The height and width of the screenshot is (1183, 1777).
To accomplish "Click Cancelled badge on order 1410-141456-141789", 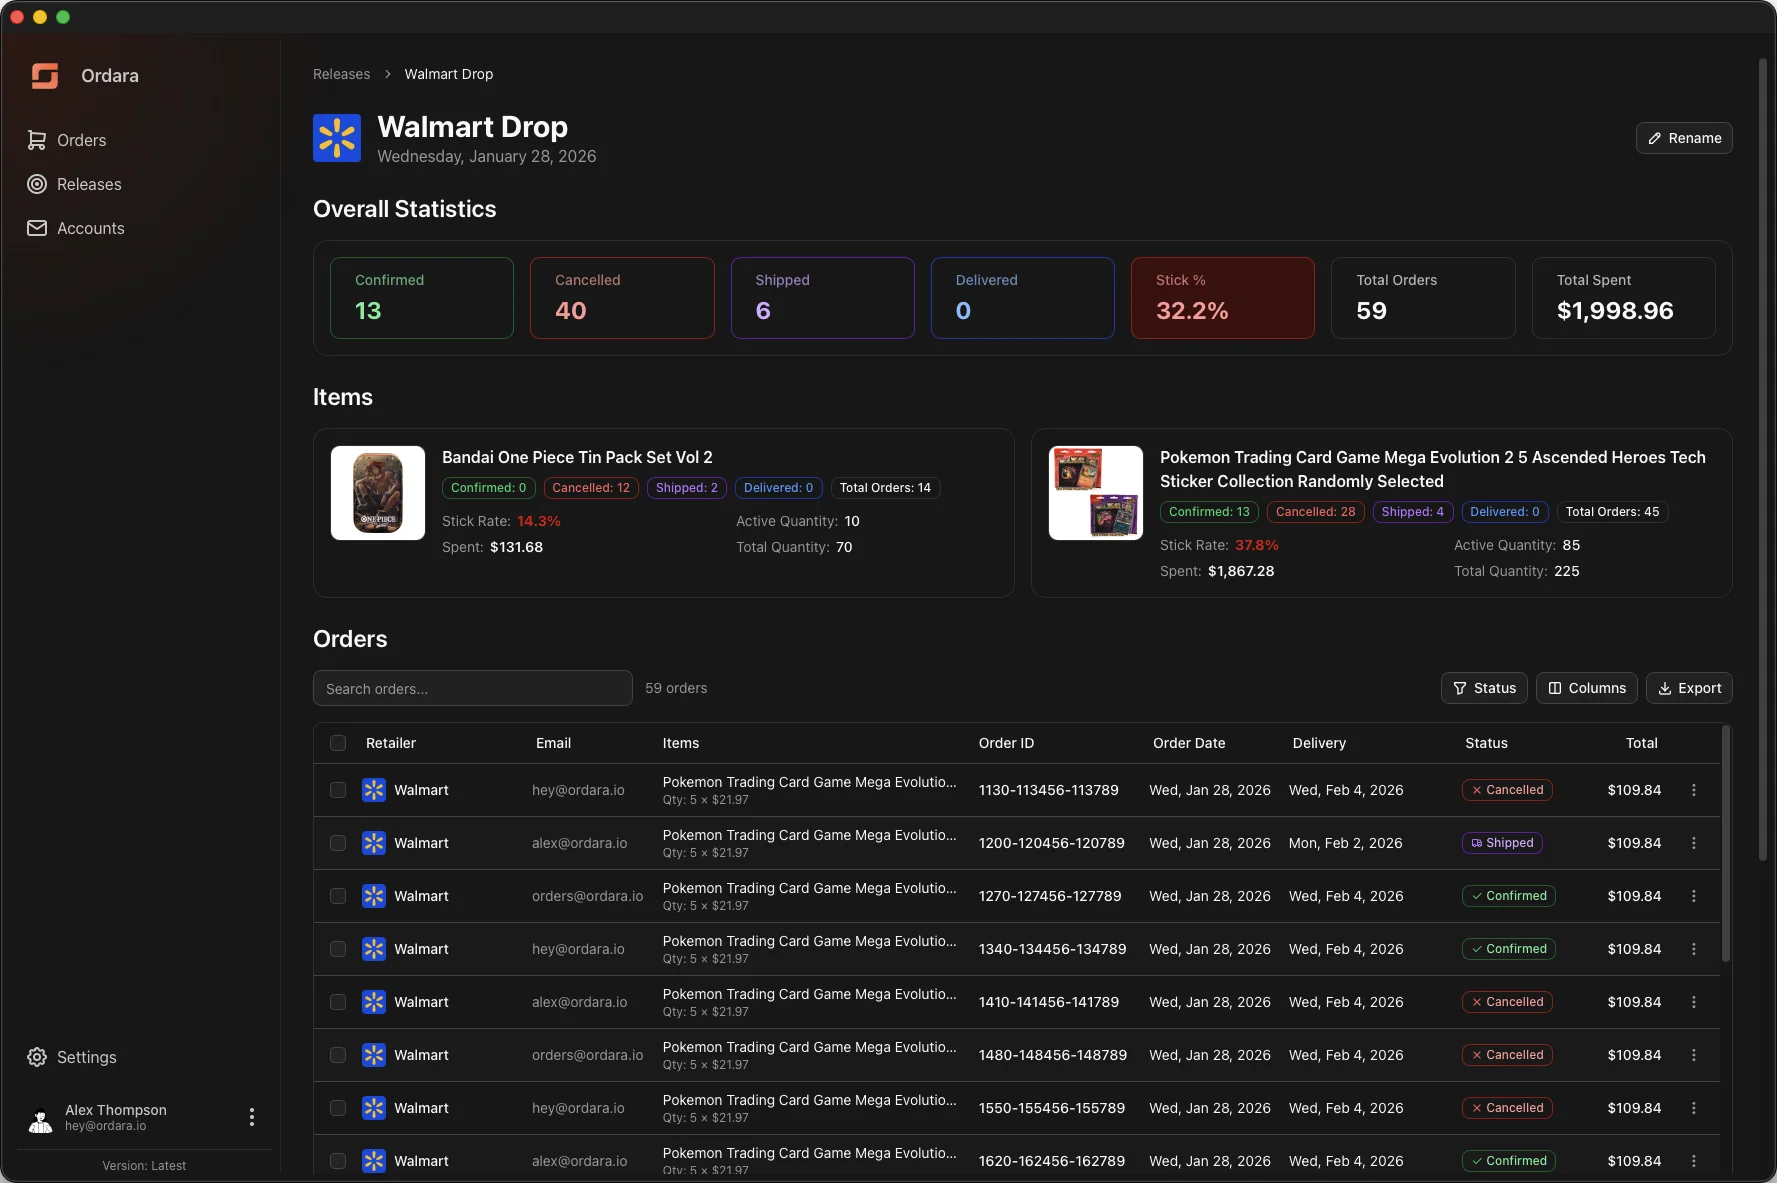I will click(1507, 1002).
